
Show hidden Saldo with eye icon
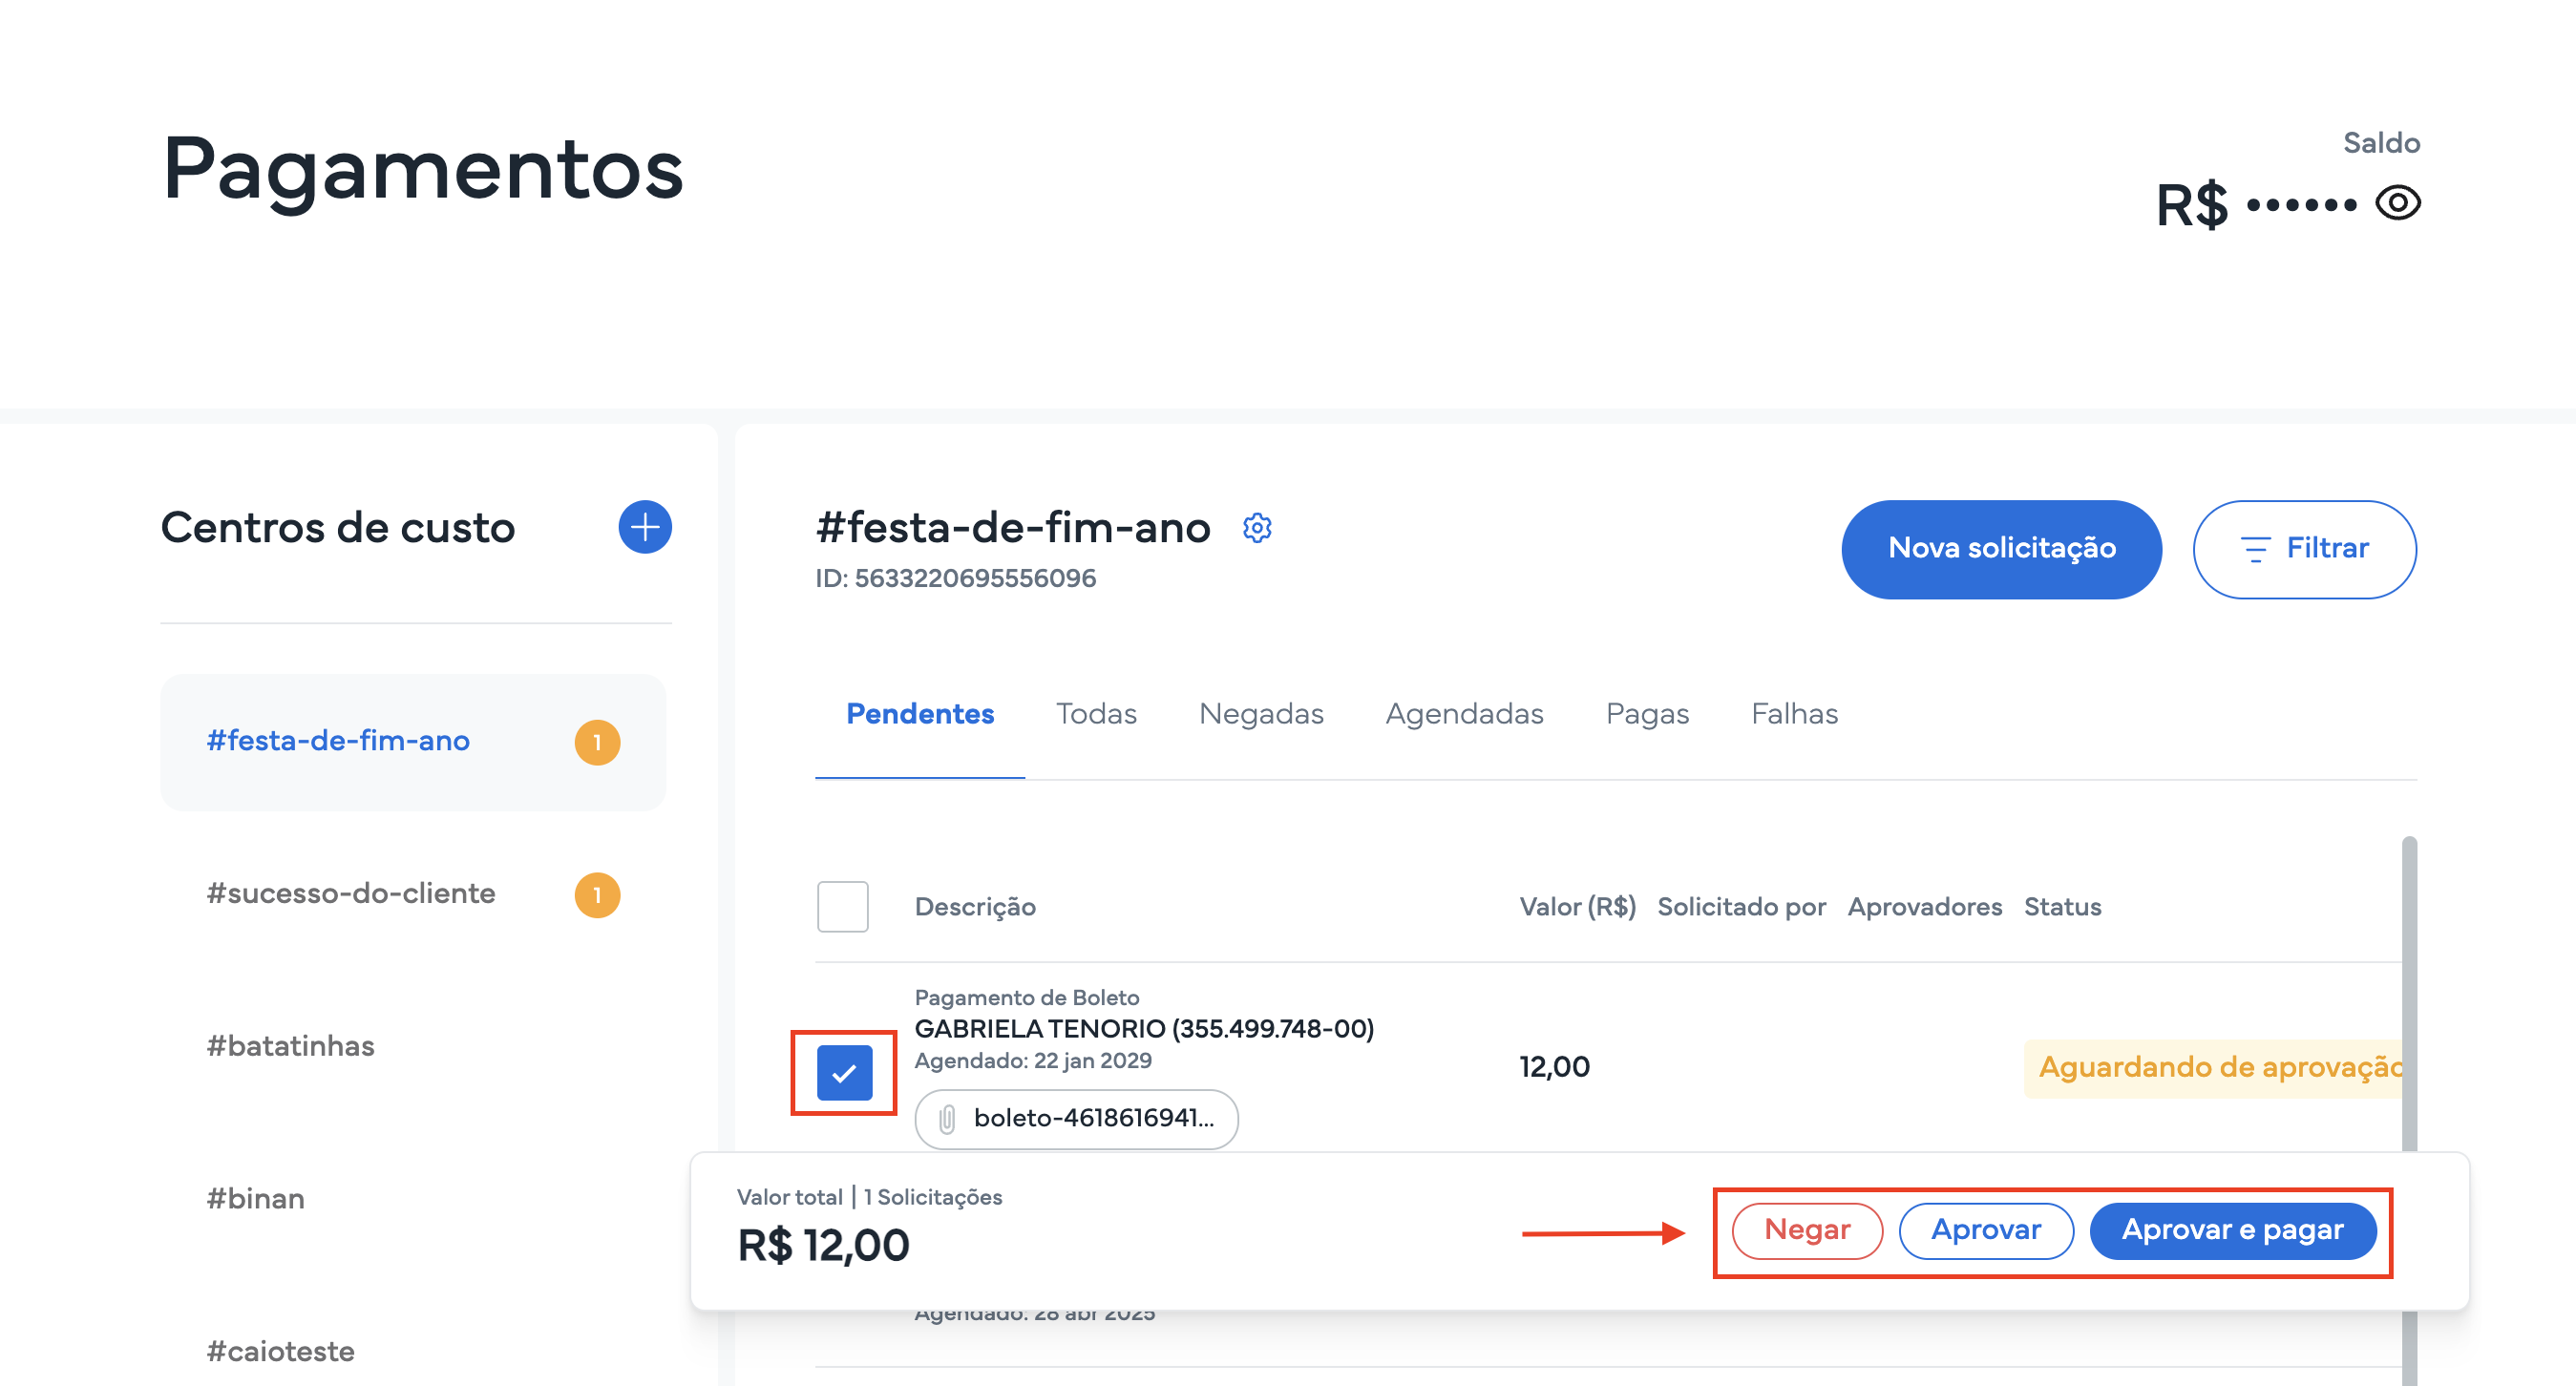click(x=2398, y=203)
